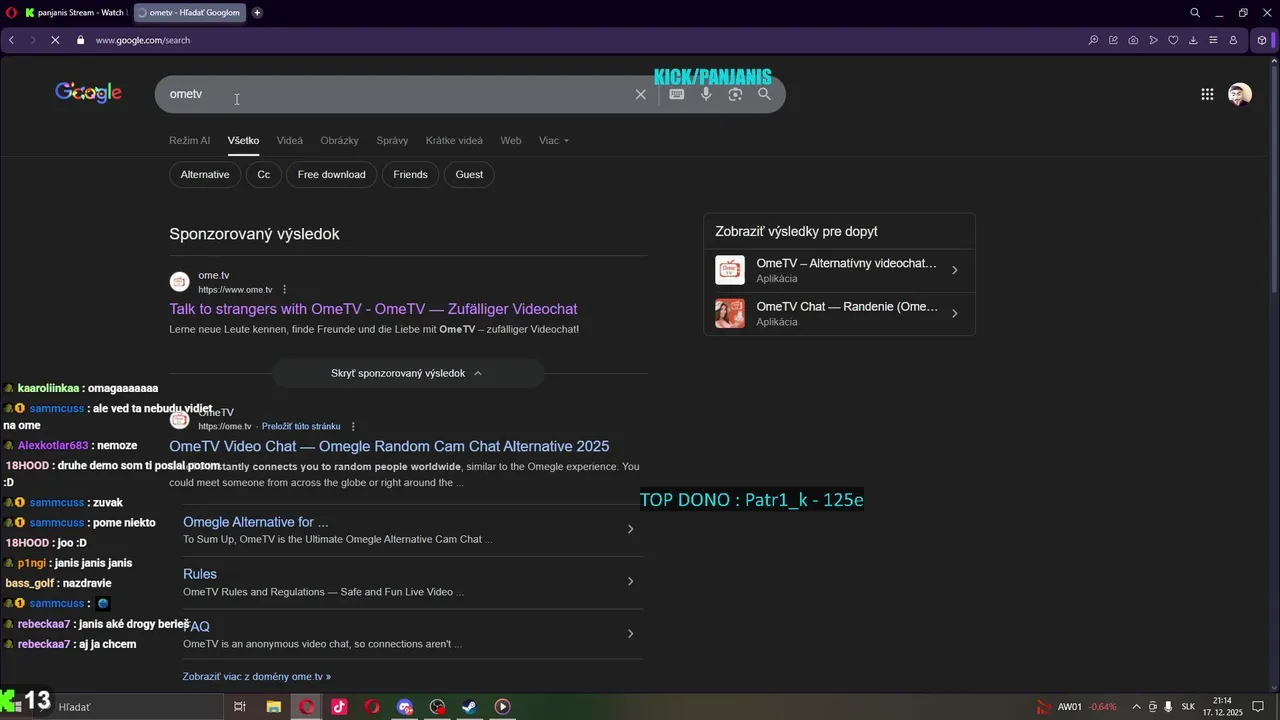1280x720 pixels.
Task: Open the Opera profile icon
Action: (x=1233, y=40)
